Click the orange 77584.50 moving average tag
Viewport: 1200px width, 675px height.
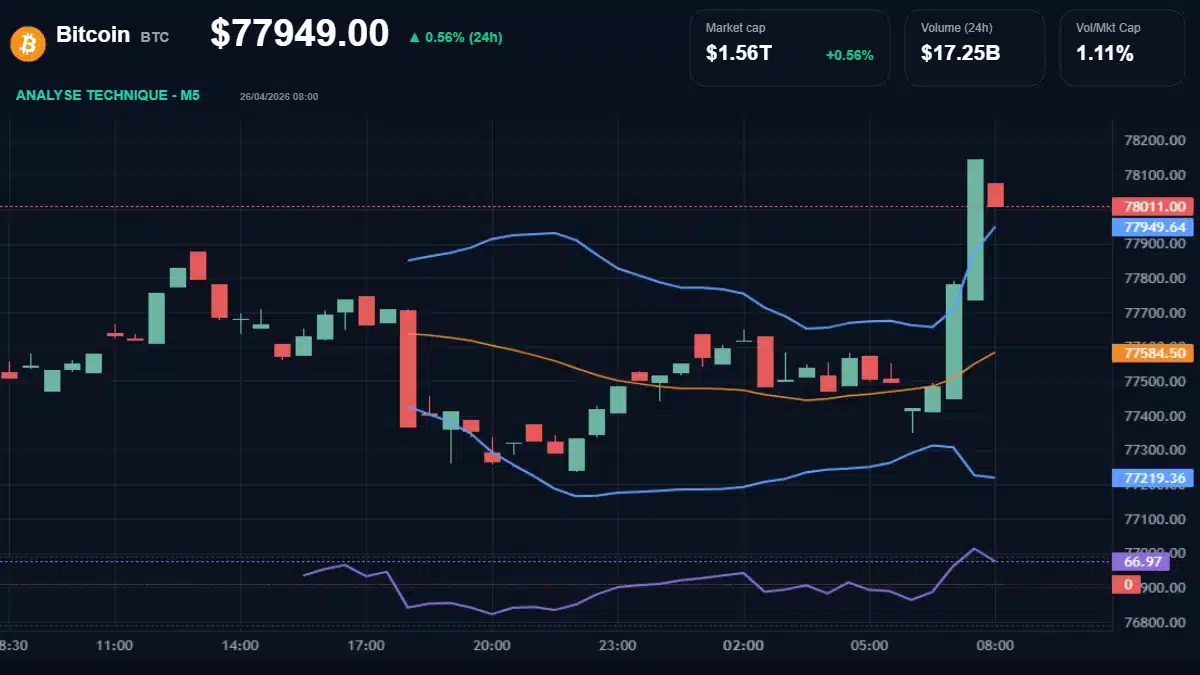pos(1152,353)
